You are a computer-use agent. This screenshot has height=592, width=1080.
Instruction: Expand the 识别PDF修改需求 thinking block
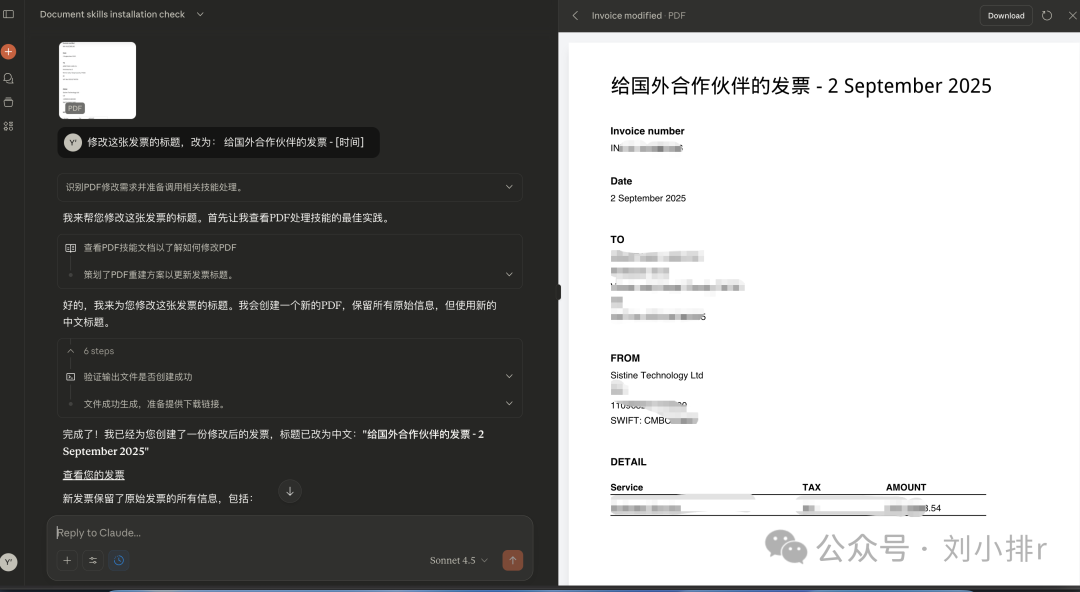509,187
